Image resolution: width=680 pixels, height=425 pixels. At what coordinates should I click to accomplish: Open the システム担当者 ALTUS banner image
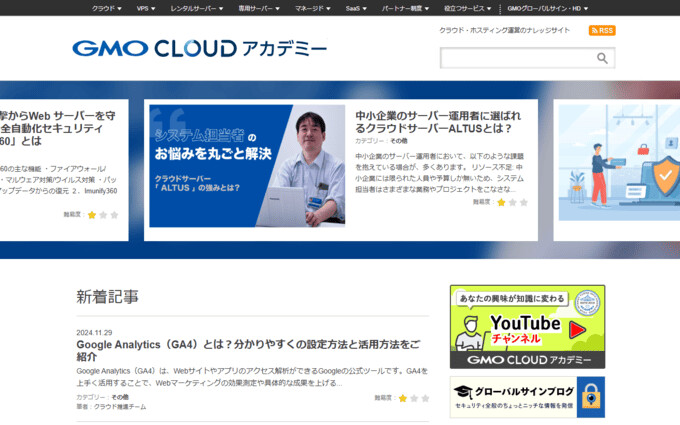click(x=247, y=166)
